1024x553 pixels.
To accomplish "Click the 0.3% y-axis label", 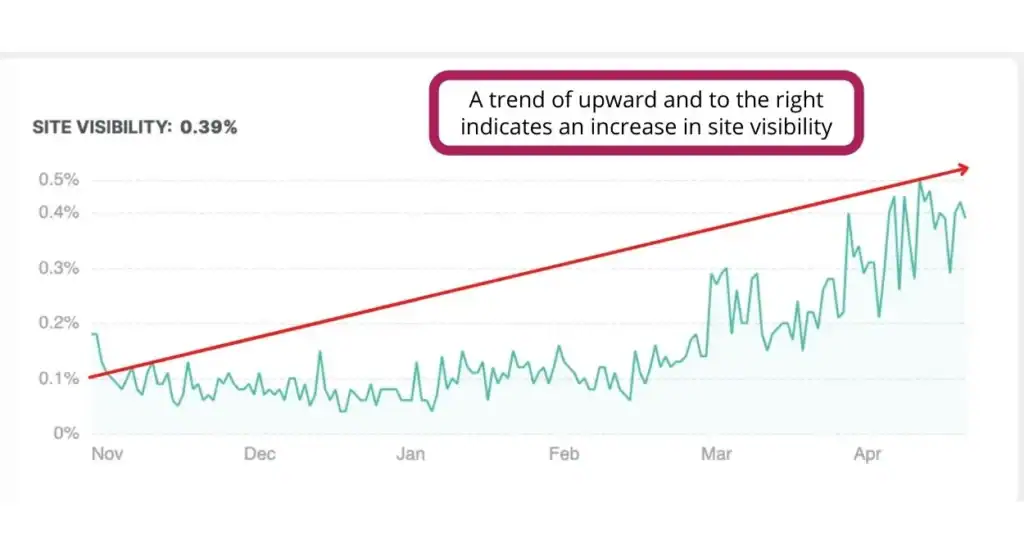I will tap(58, 268).
